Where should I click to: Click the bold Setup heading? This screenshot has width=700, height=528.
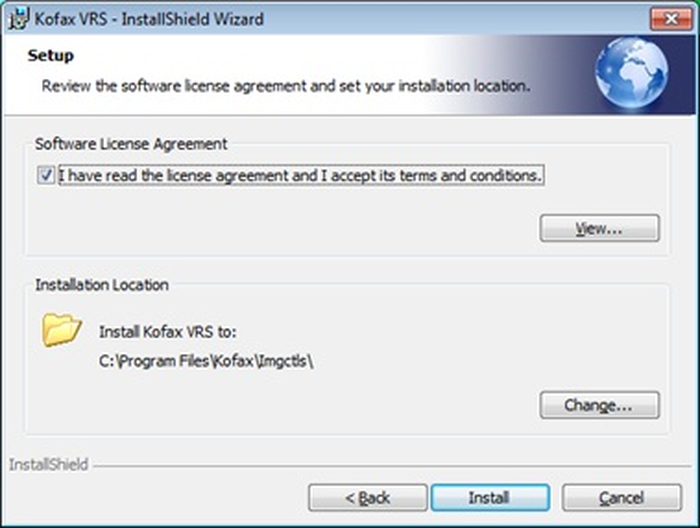[50, 56]
